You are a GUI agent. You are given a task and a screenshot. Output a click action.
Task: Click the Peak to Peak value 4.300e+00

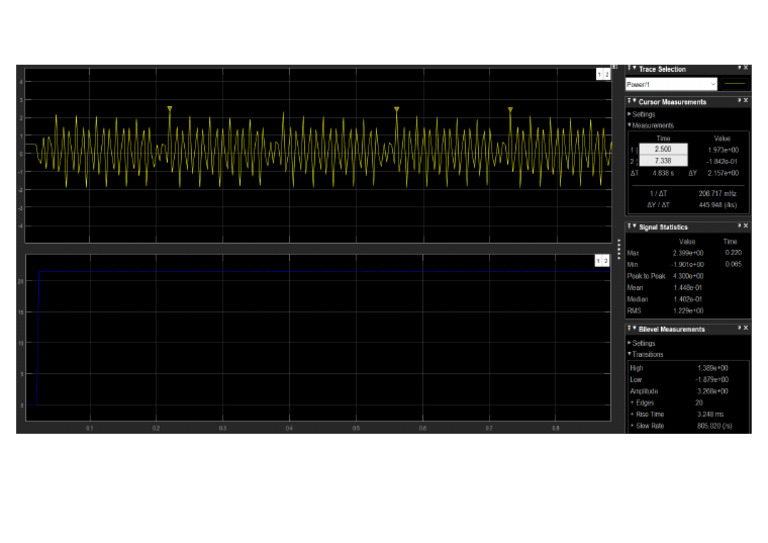(x=688, y=276)
